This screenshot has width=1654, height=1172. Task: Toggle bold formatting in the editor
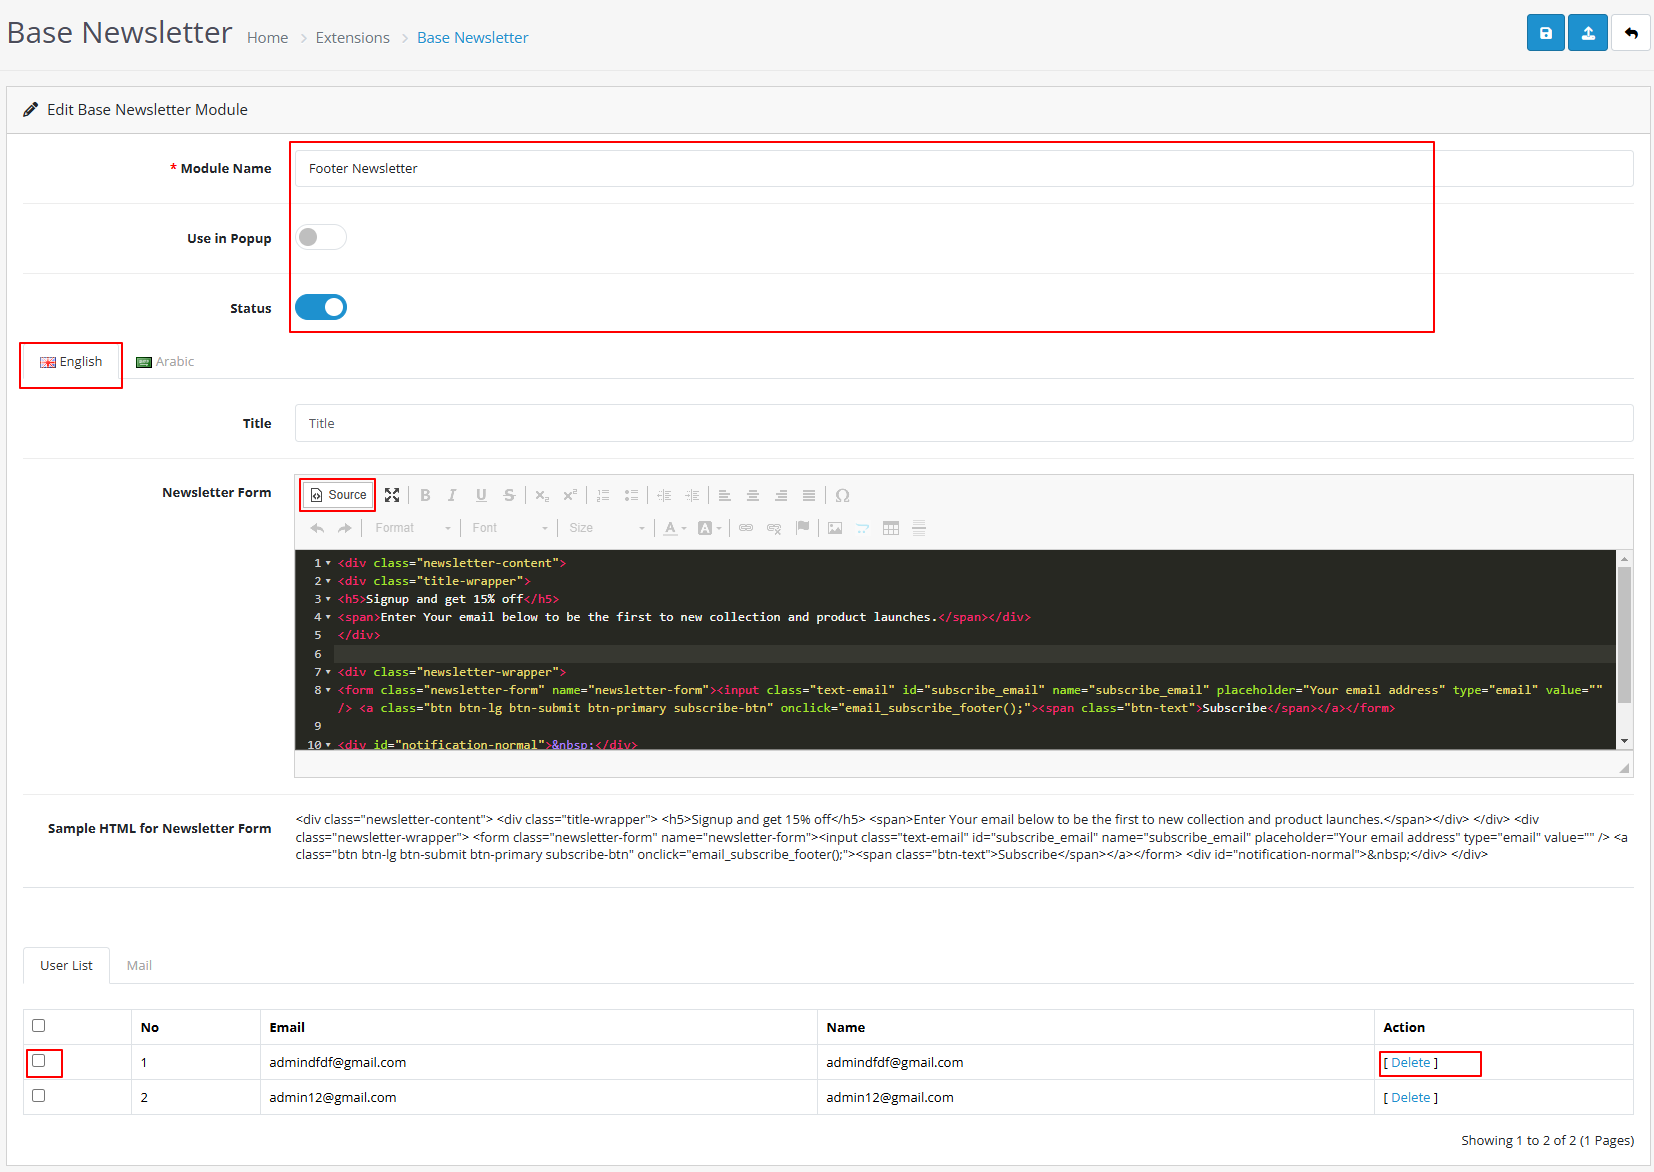coord(425,495)
